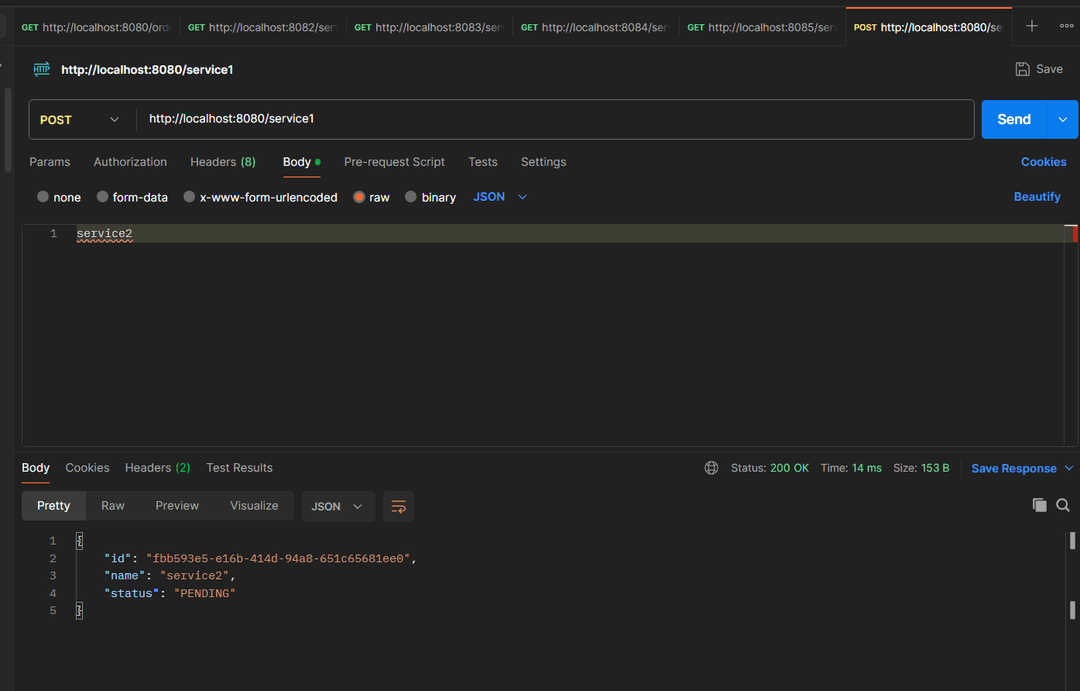
Task: Select the form-data radio option
Action: (102, 197)
